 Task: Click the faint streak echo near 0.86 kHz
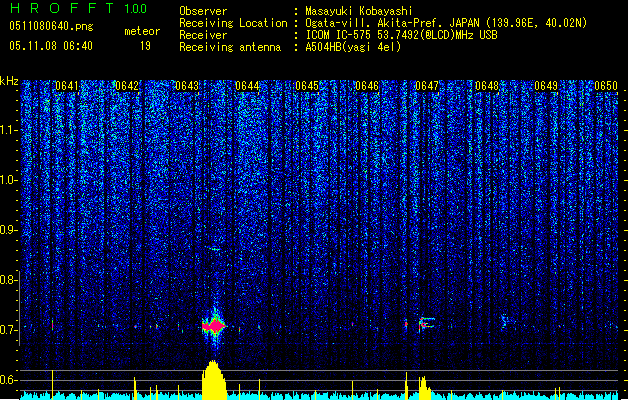point(214,249)
